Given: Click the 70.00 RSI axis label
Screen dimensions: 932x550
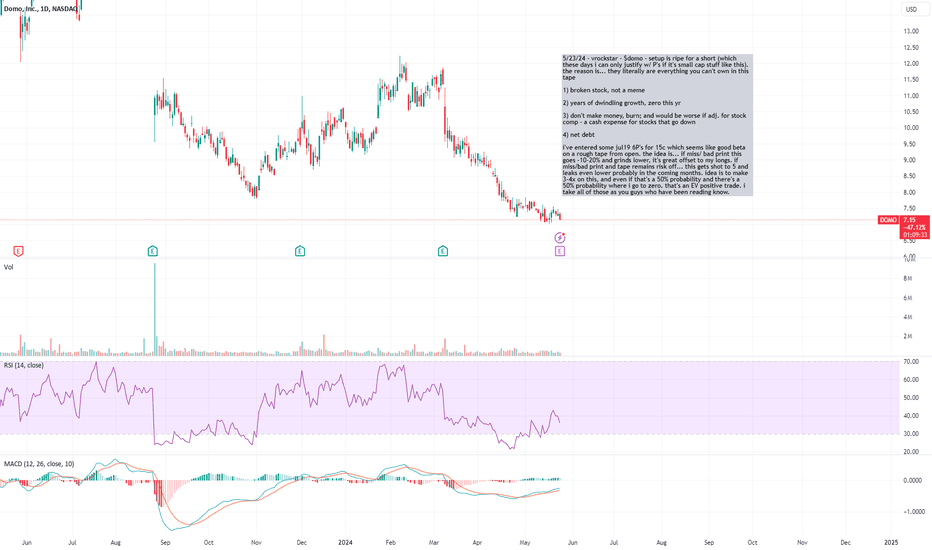Looking at the screenshot, I should coord(911,362).
